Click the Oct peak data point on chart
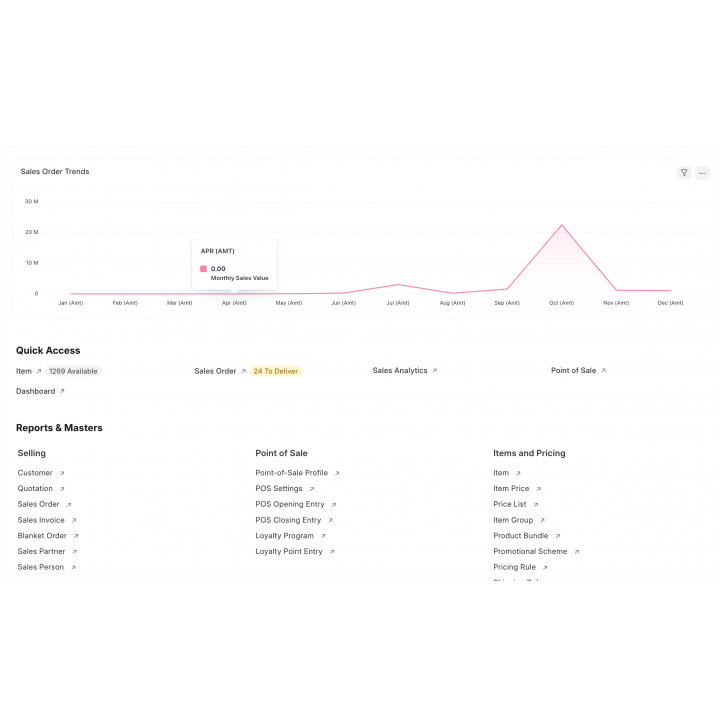Image resolution: width=720 pixels, height=720 pixels. (x=562, y=225)
